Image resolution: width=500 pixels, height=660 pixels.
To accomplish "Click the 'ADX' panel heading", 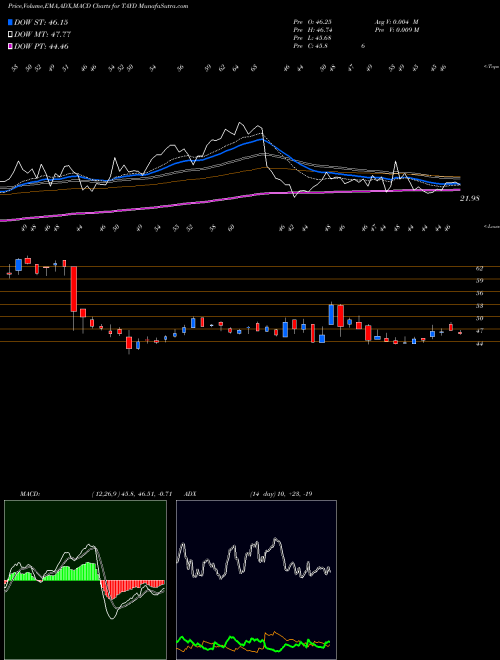I will [190, 494].
